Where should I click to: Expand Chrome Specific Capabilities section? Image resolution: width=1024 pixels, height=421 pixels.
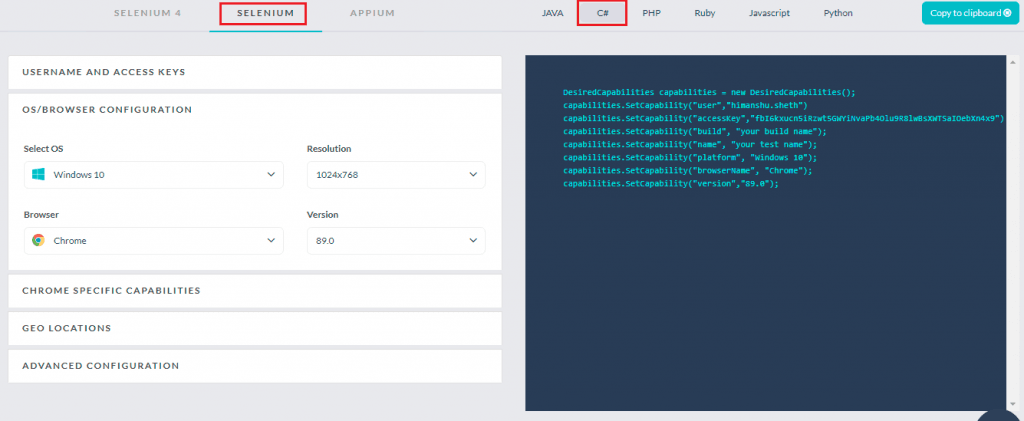[x=254, y=291]
